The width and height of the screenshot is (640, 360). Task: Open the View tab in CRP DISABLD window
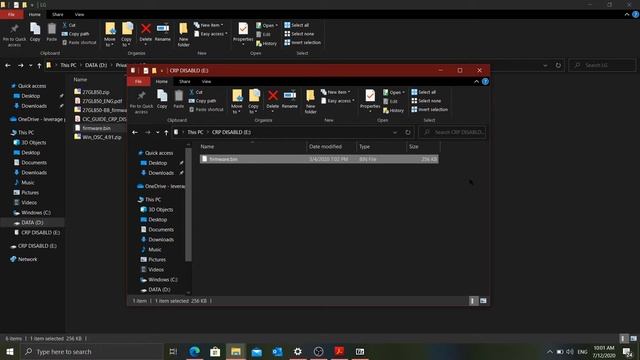(207, 82)
